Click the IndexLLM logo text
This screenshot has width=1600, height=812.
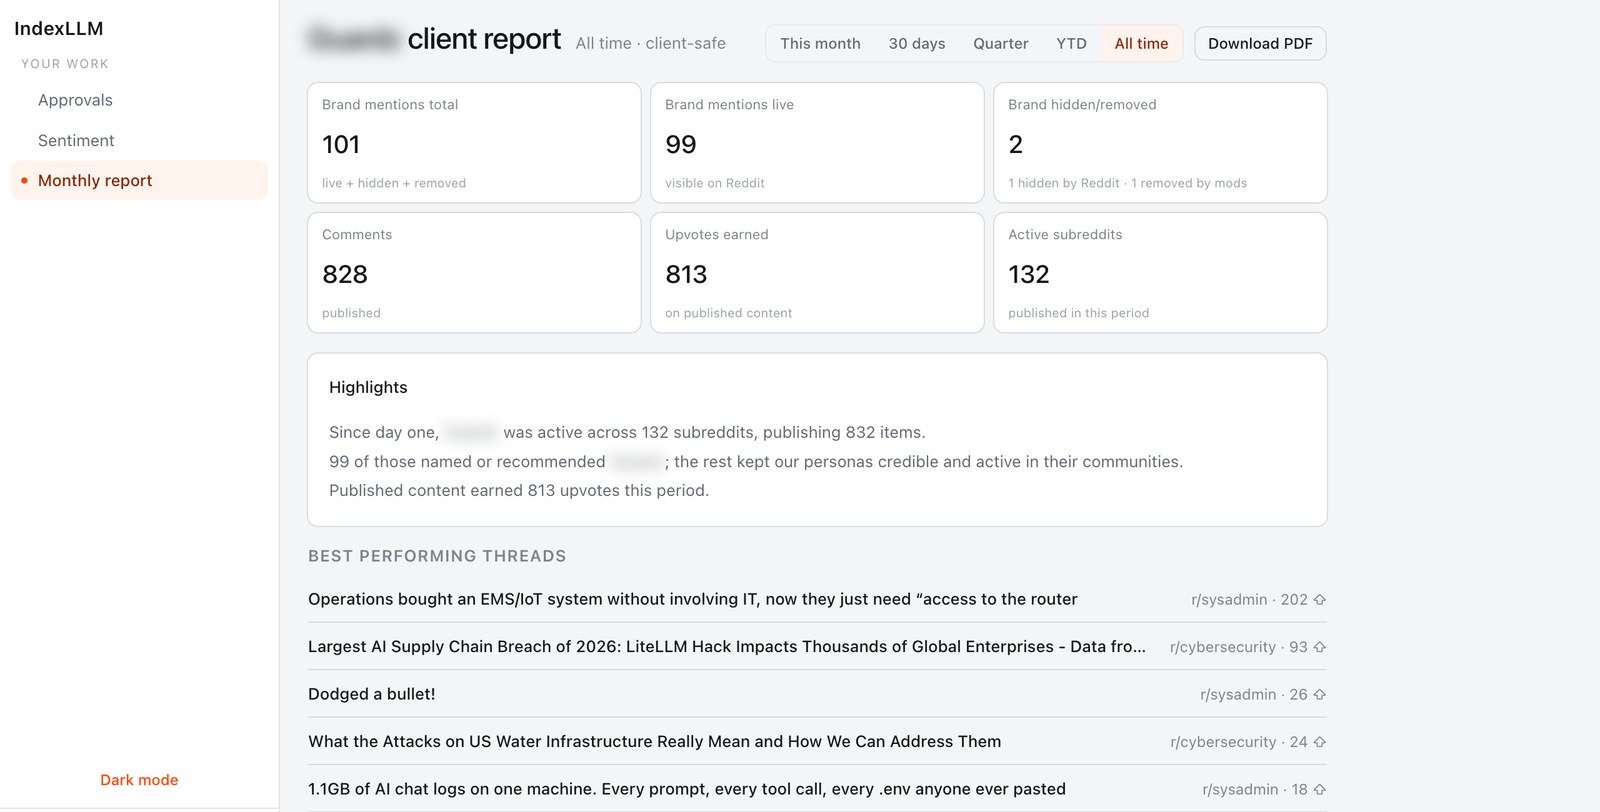59,29
